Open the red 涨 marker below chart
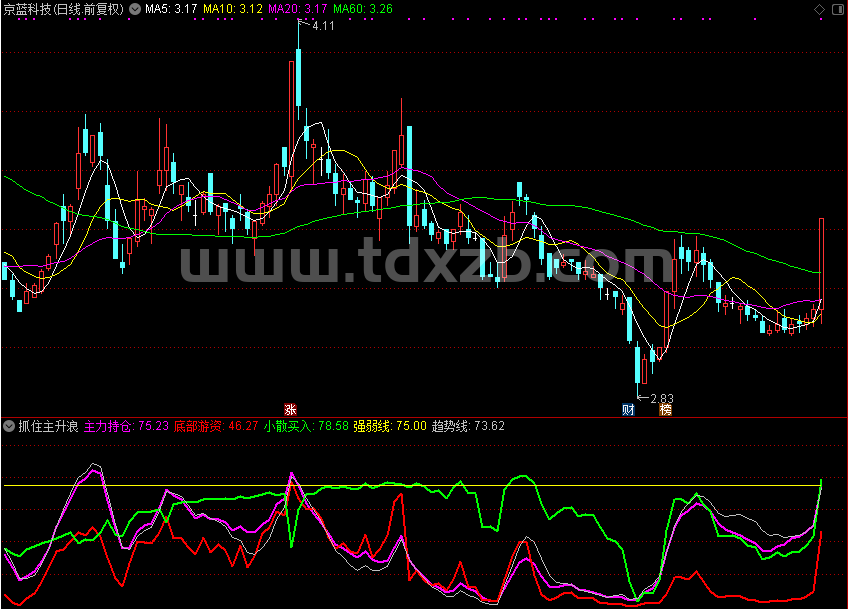Screen dimensions: 848x609 pos(290,409)
